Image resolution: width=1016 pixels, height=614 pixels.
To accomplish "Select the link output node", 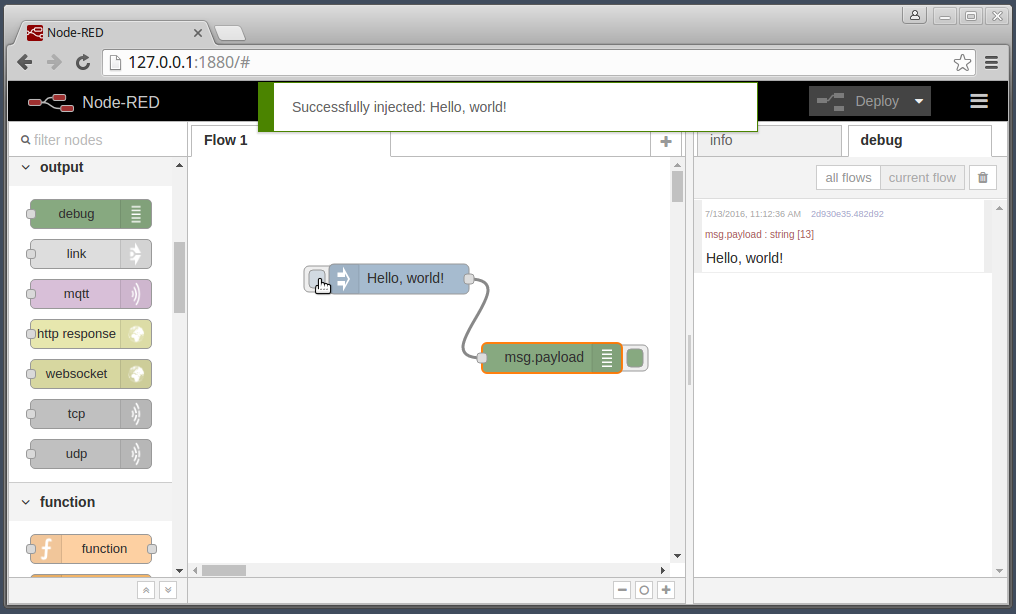I will coord(91,254).
